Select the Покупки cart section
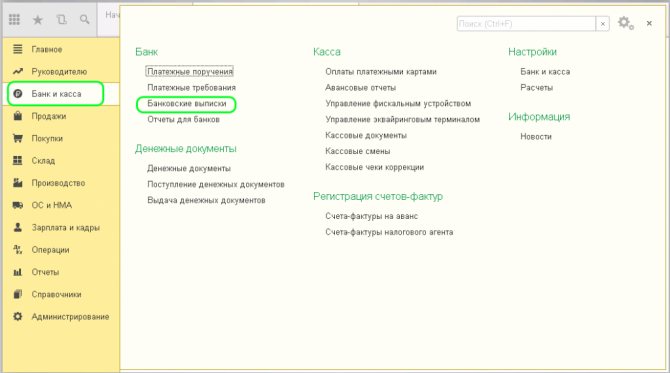This screenshot has width=670, height=373. (x=47, y=138)
